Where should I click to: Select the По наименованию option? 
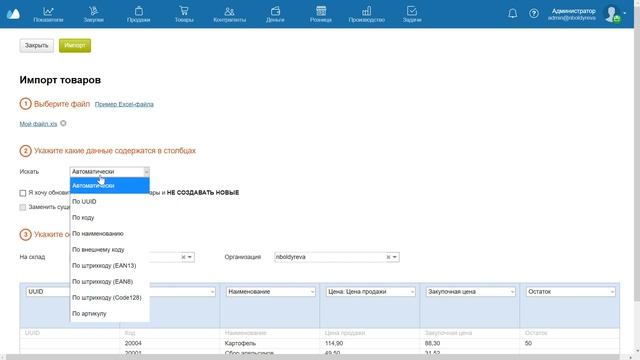pos(109,233)
